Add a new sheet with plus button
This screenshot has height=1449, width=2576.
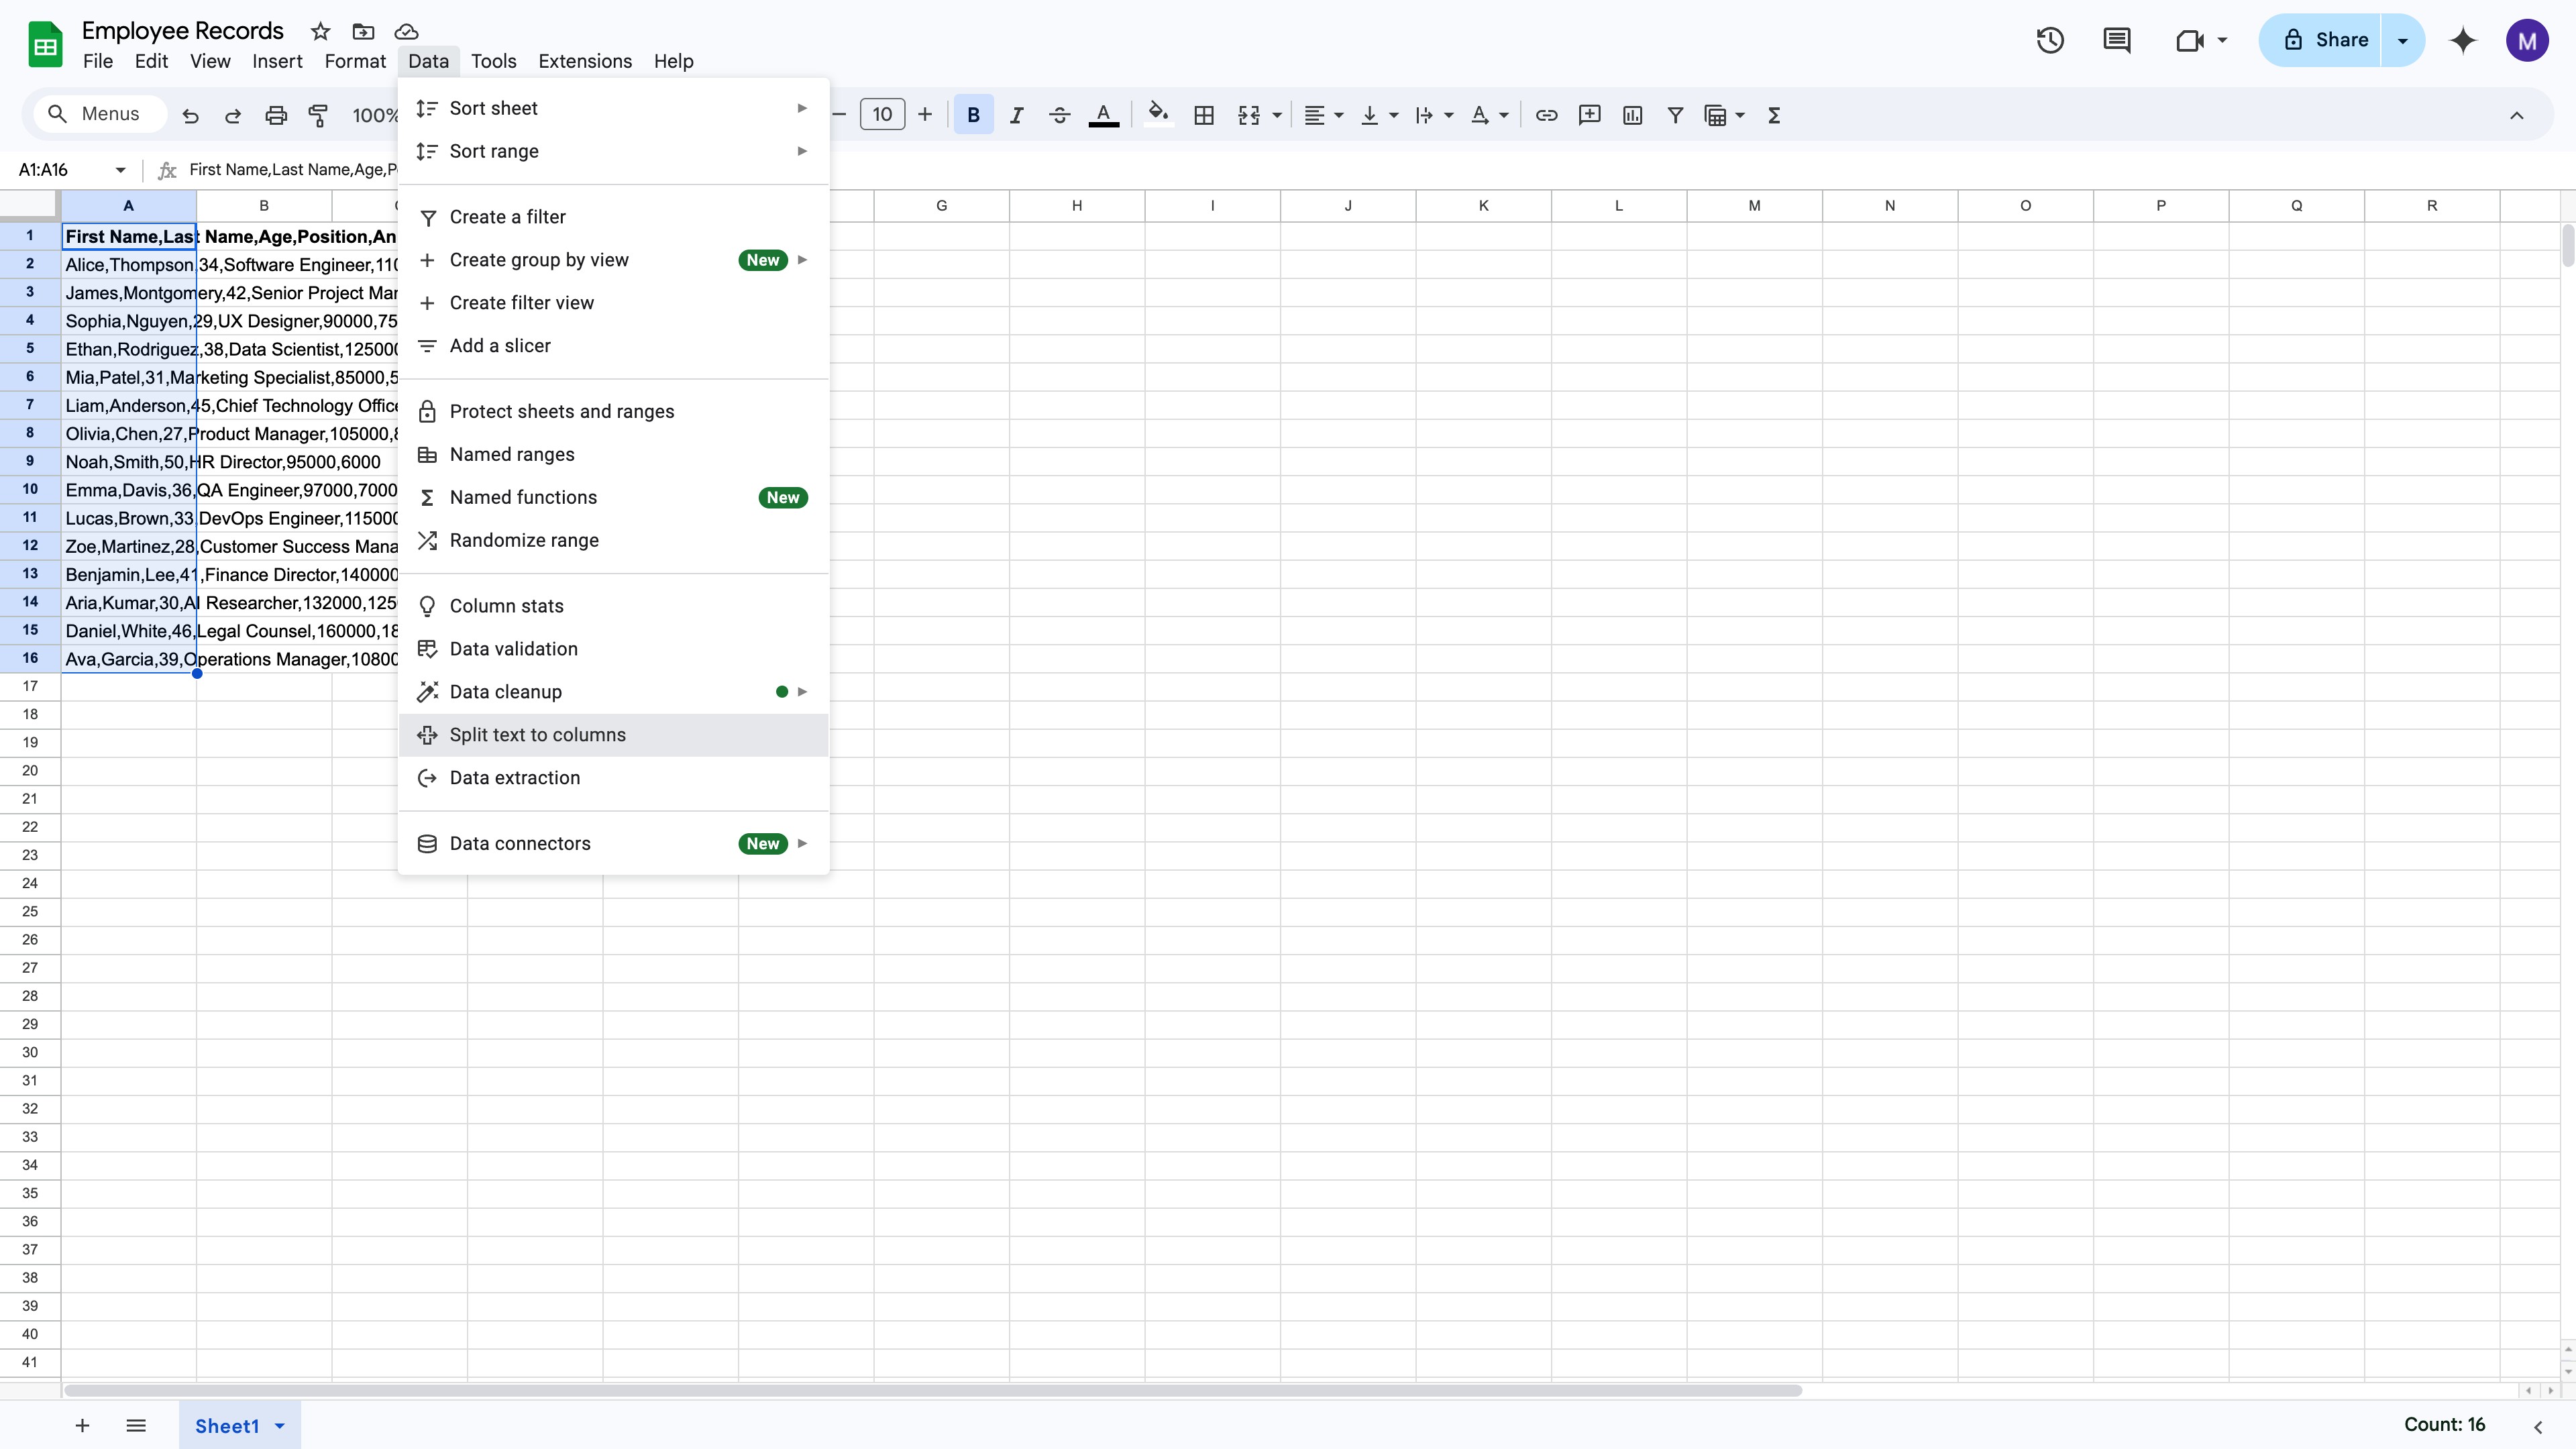[x=82, y=1425]
